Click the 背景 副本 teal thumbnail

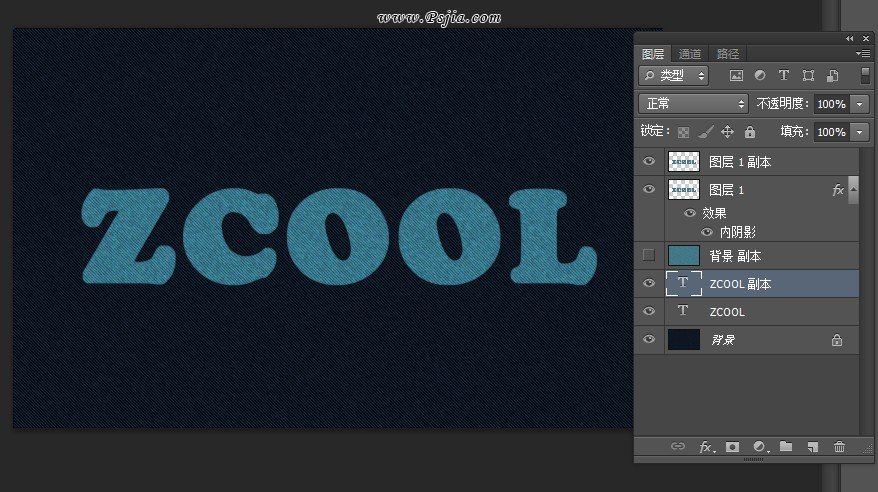684,256
